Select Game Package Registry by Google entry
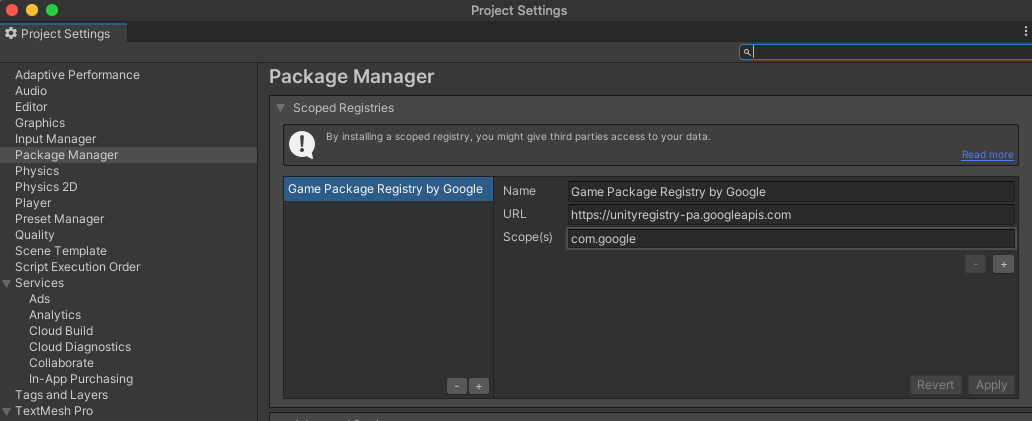The image size is (1032, 421). pyautogui.click(x=388, y=189)
